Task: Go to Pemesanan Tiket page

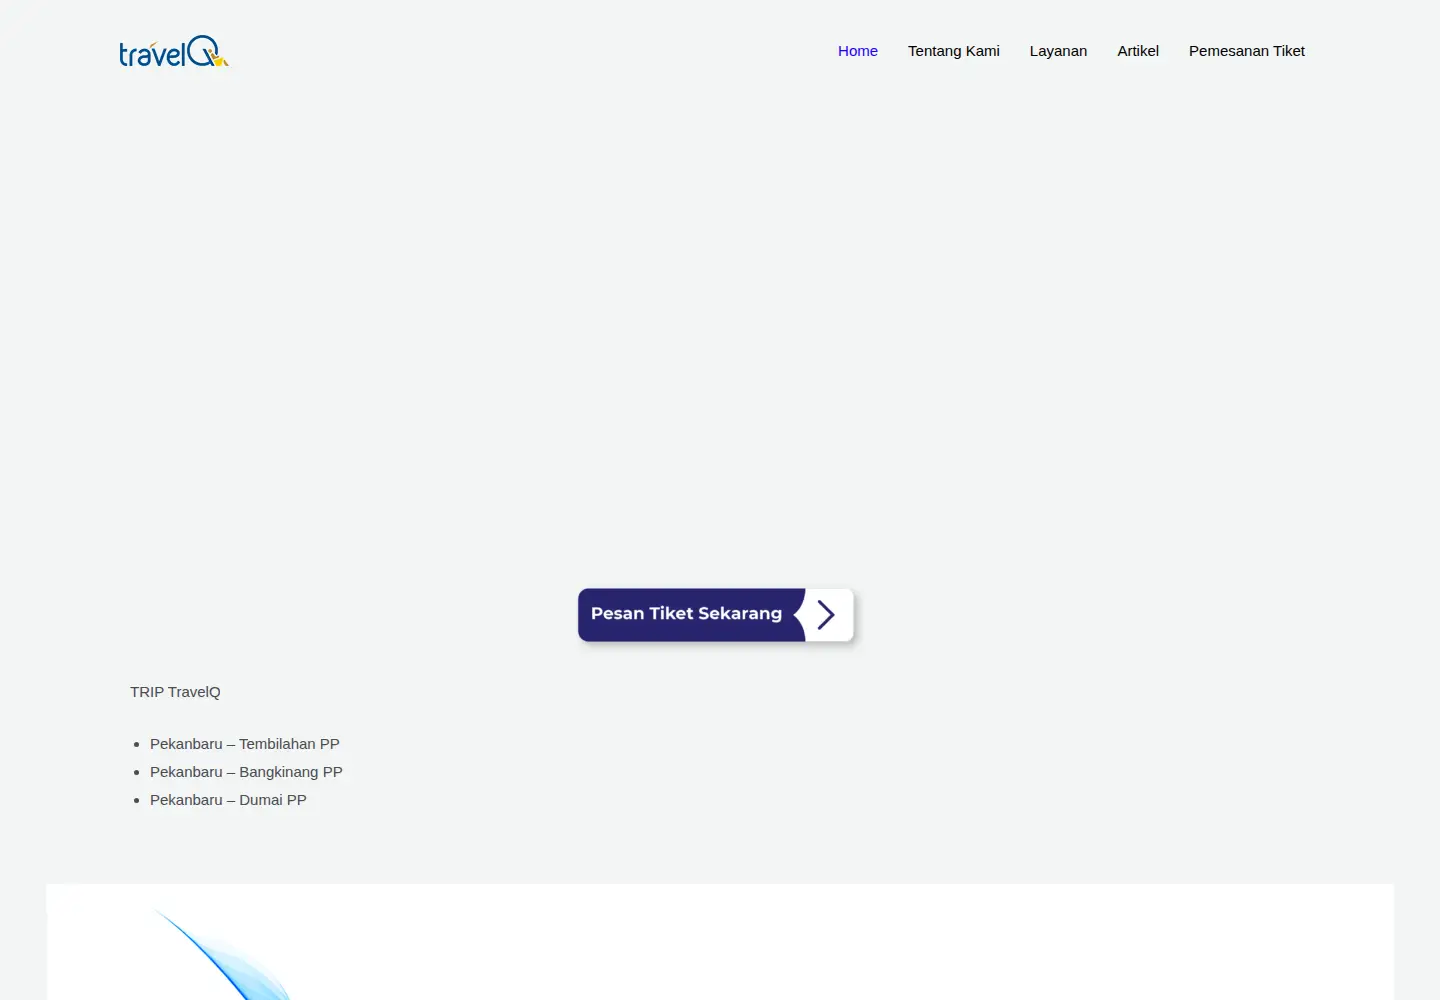Action: [x=1247, y=51]
